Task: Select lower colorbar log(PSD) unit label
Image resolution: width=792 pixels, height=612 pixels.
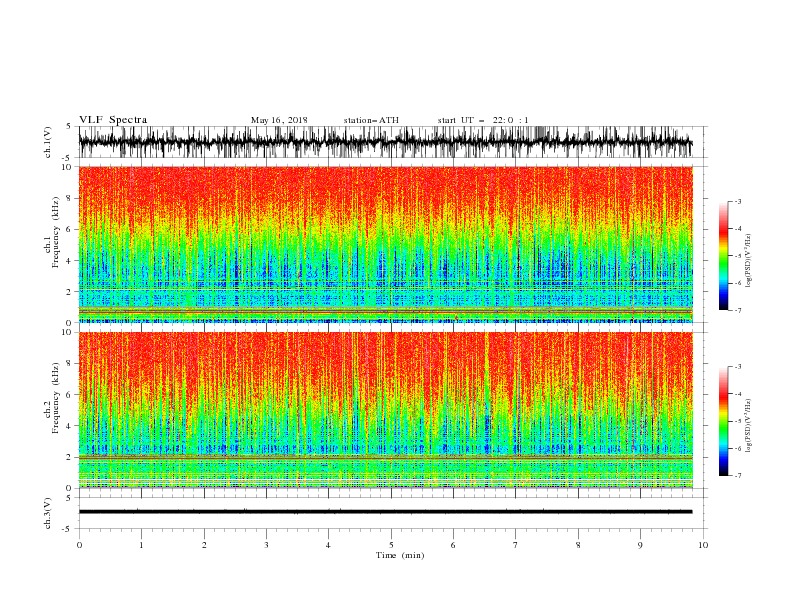Action: (x=748, y=426)
